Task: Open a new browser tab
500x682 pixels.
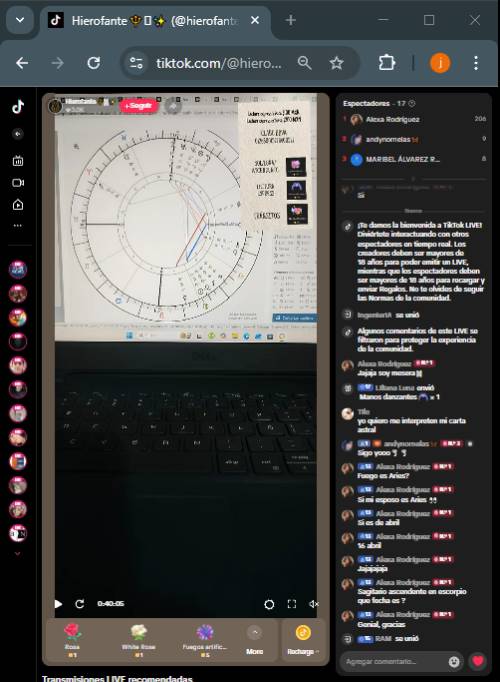Action: 290,20
